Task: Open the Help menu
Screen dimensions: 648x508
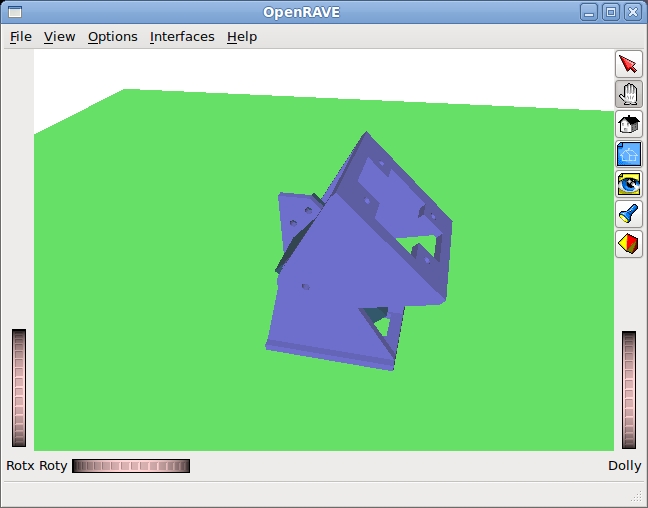Action: pos(242,37)
